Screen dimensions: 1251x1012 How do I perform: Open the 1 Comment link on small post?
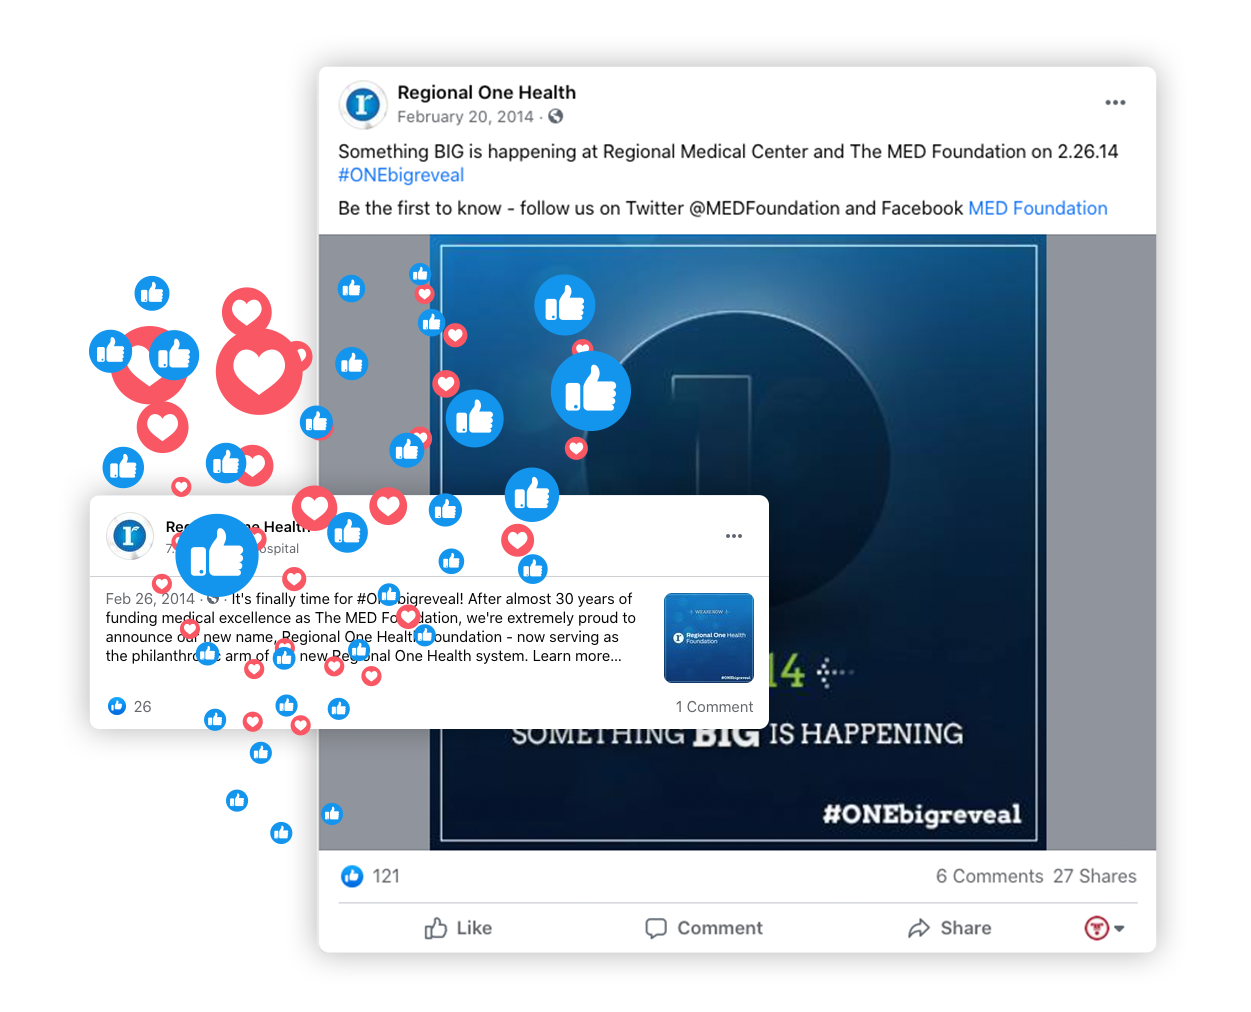point(714,707)
